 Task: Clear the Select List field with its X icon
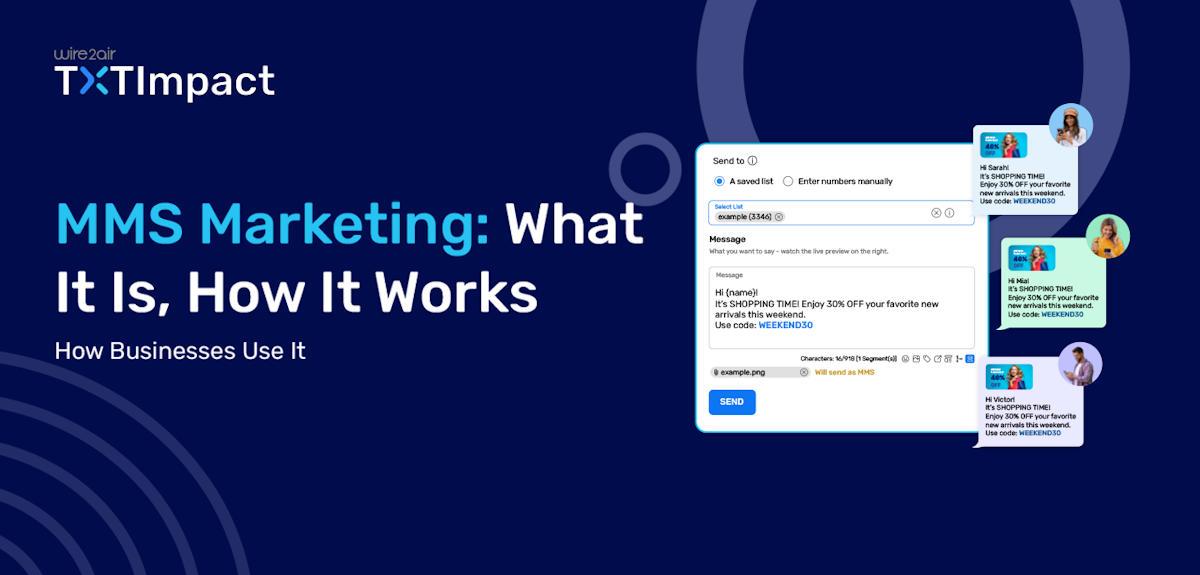click(936, 213)
